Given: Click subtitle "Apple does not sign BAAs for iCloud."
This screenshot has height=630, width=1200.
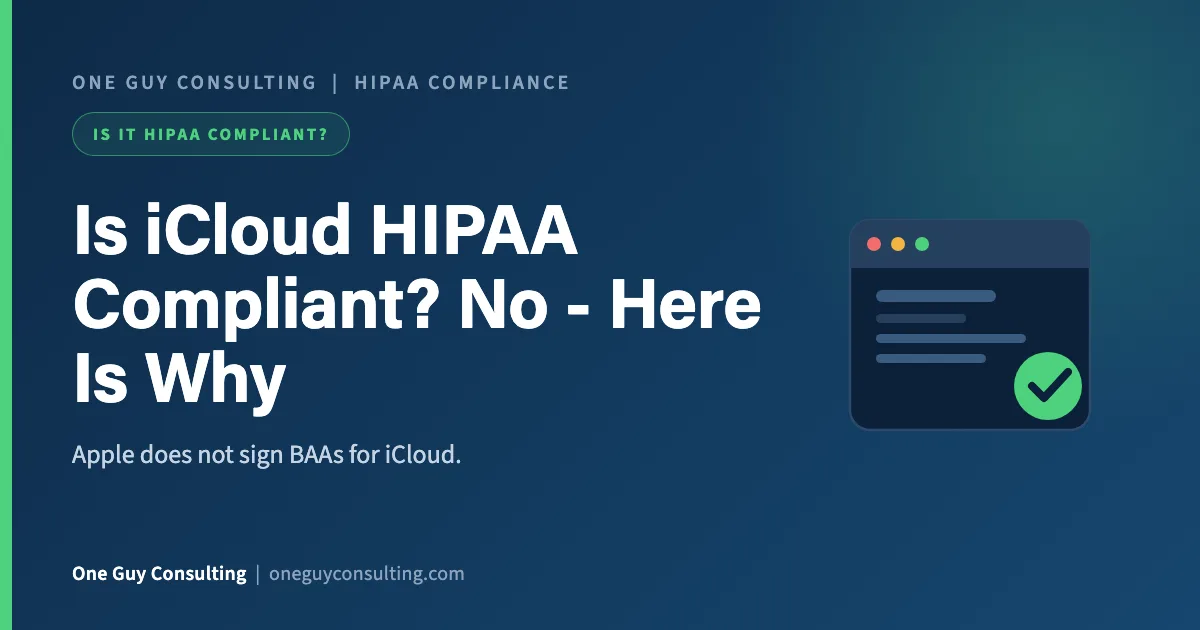Looking at the screenshot, I should 266,456.
